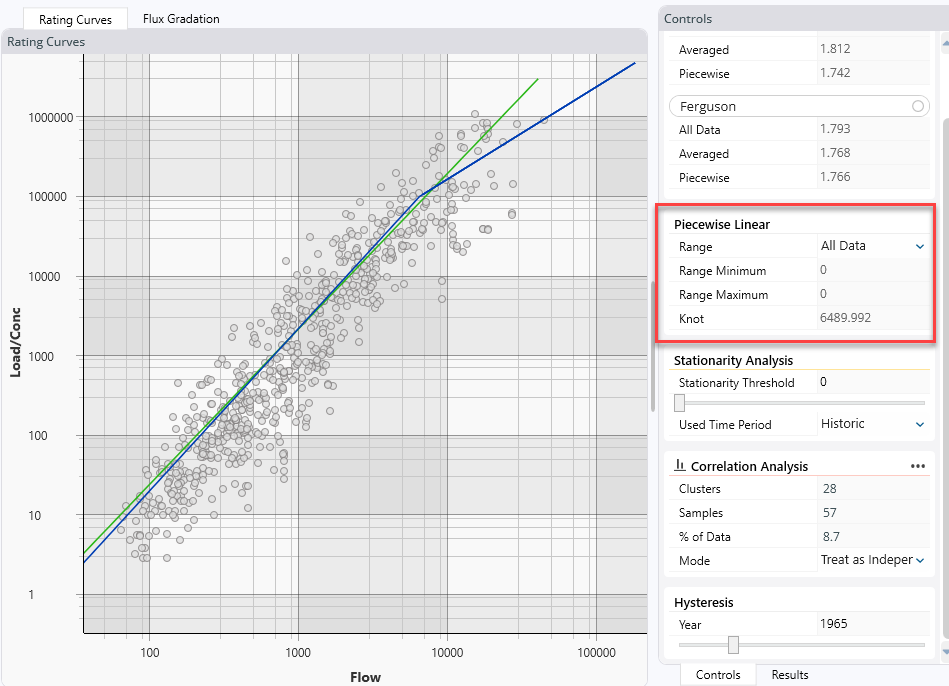Expand the Correlation Mode dropdown
Image resolution: width=949 pixels, height=686 pixels.
[919, 561]
